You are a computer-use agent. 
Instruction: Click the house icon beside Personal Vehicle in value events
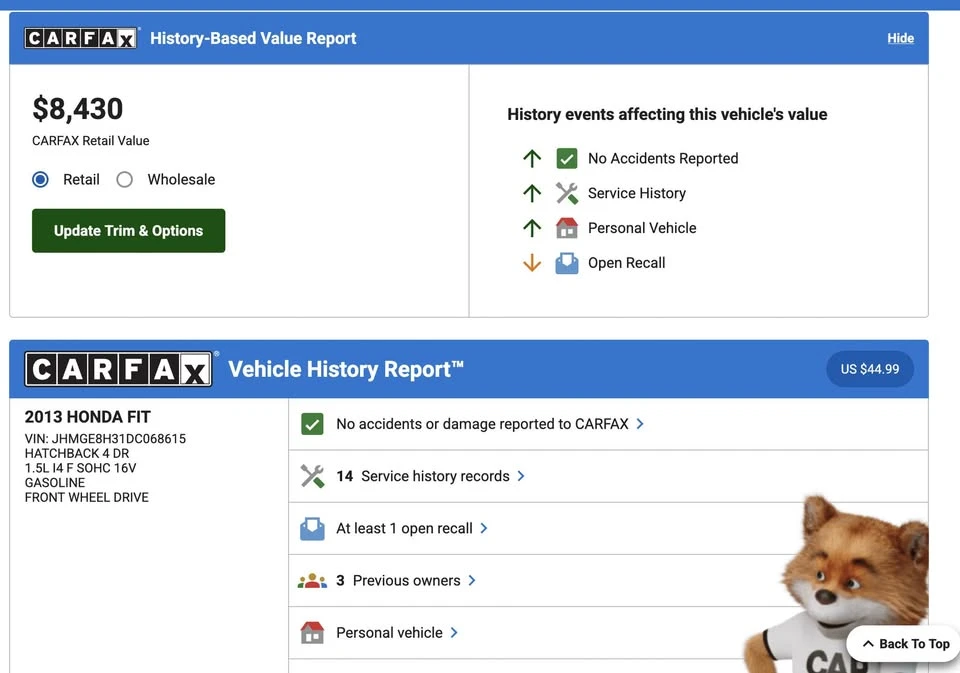(566, 228)
